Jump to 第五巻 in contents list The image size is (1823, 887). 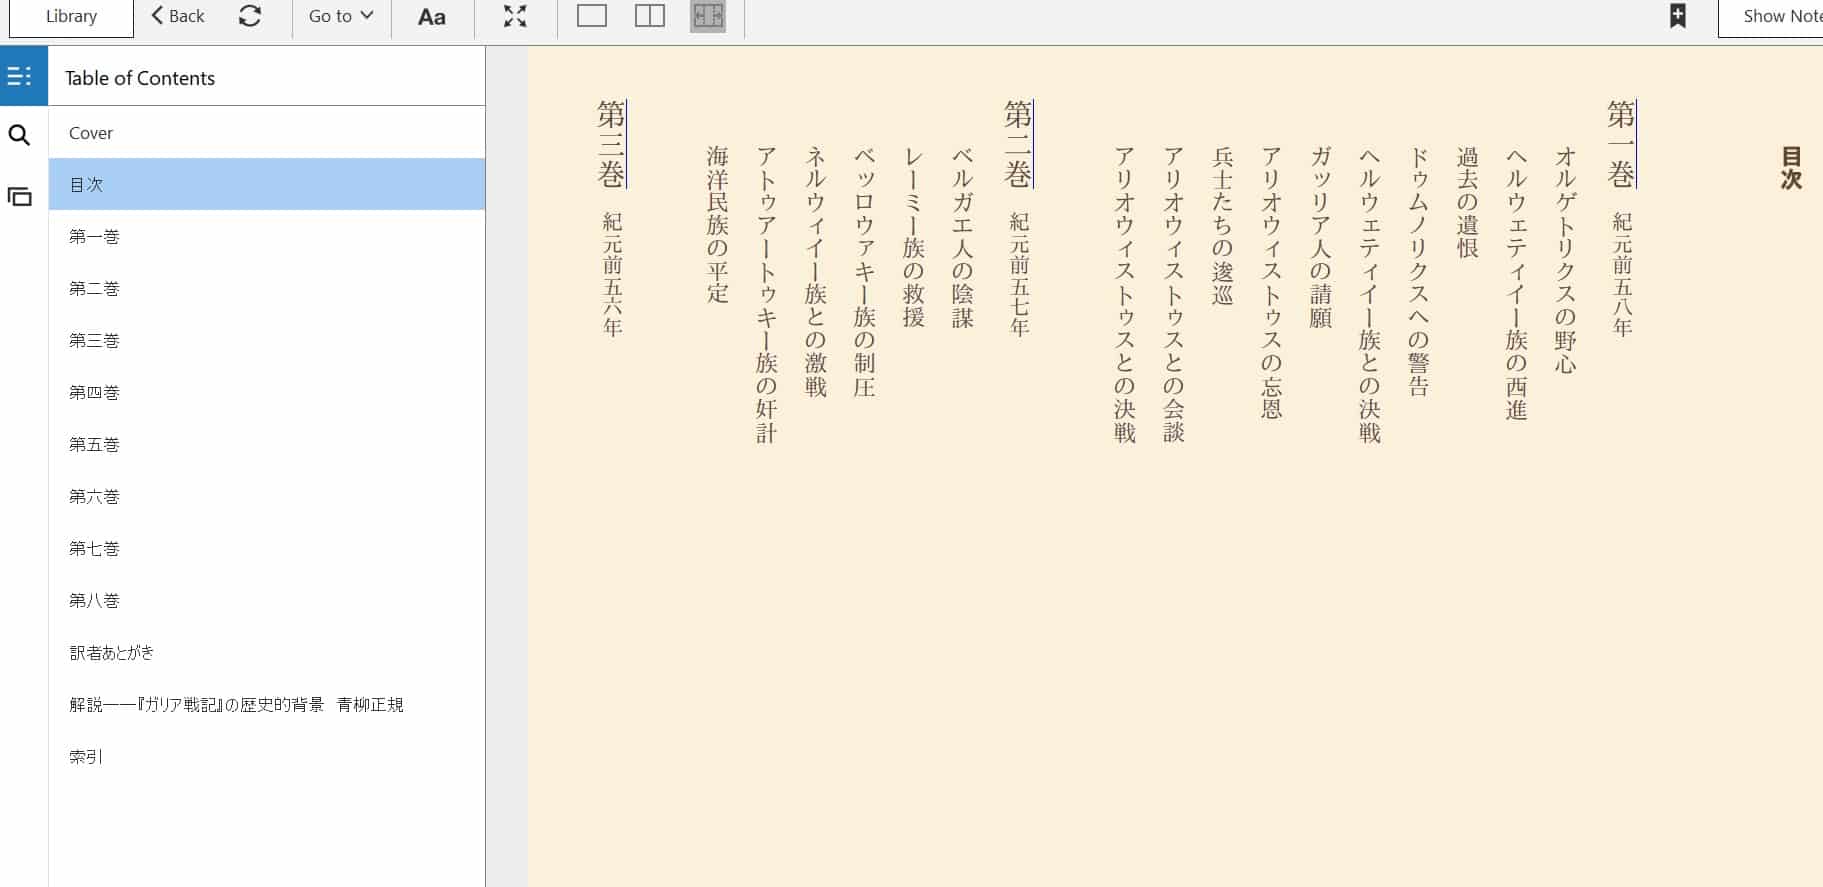tap(95, 445)
